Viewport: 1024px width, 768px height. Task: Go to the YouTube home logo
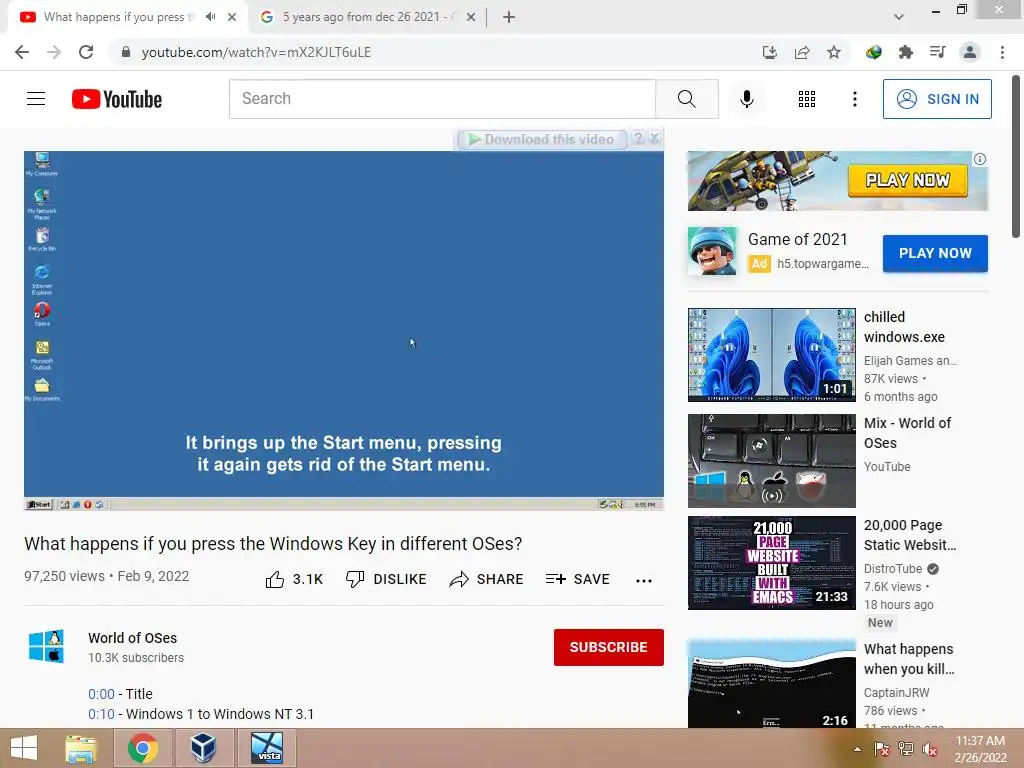[117, 99]
